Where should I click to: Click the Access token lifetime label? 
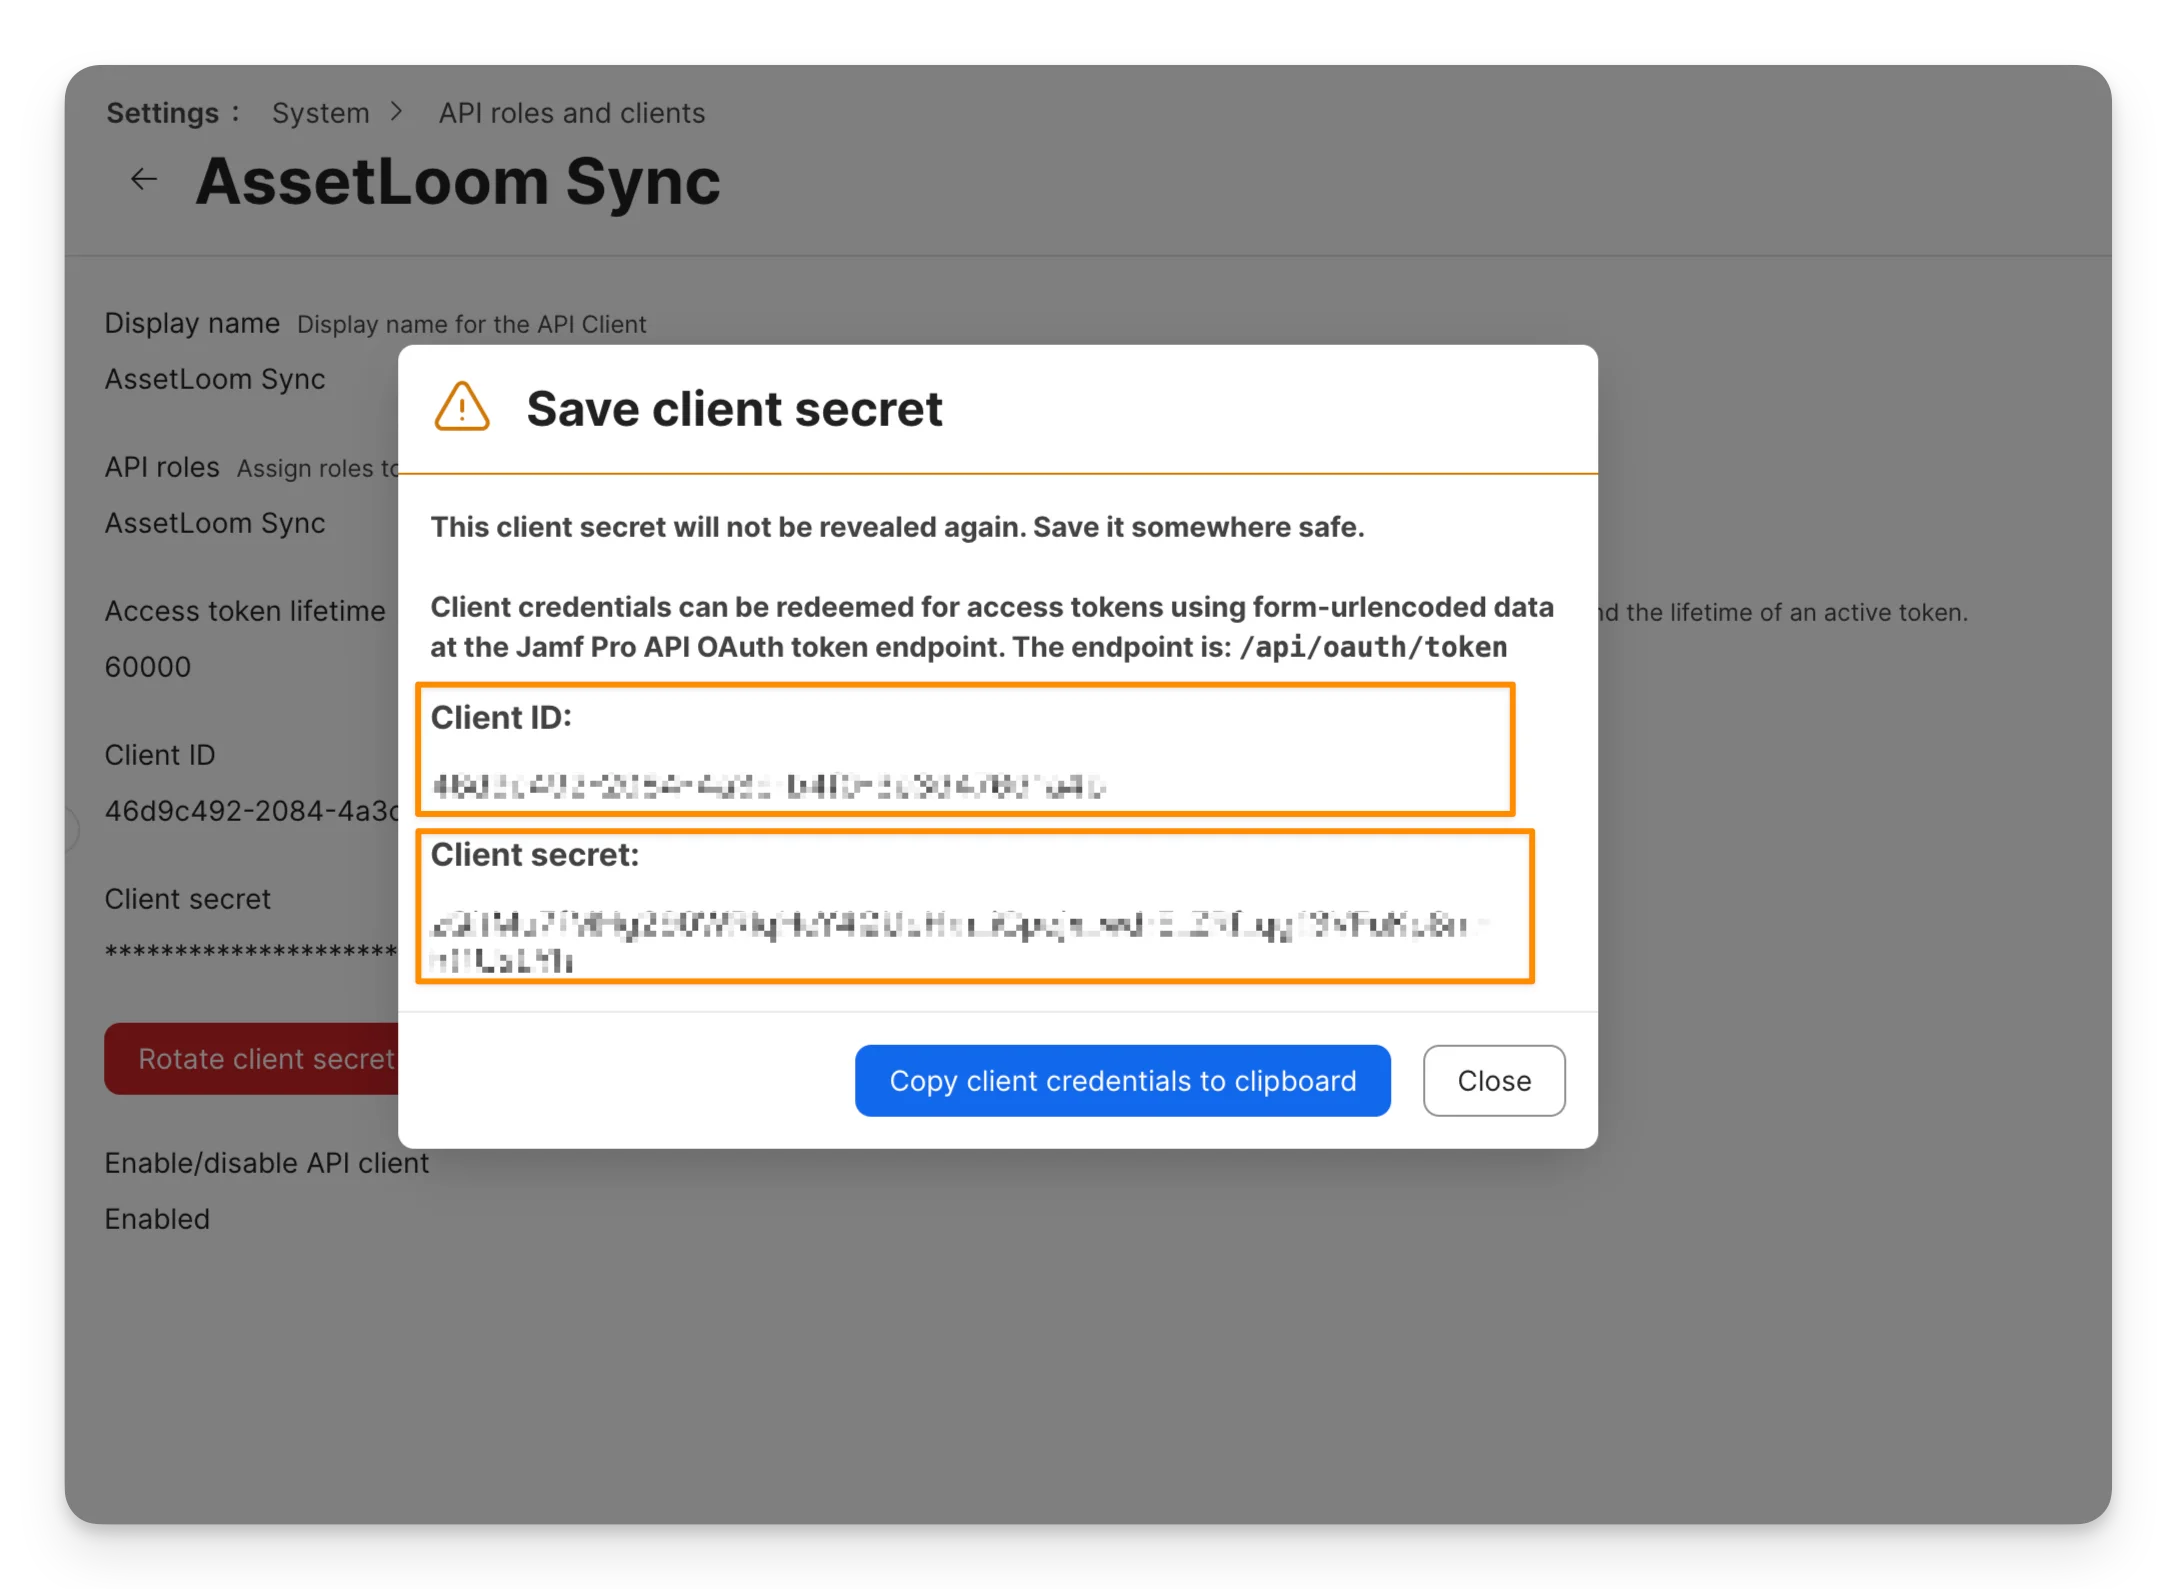point(245,611)
